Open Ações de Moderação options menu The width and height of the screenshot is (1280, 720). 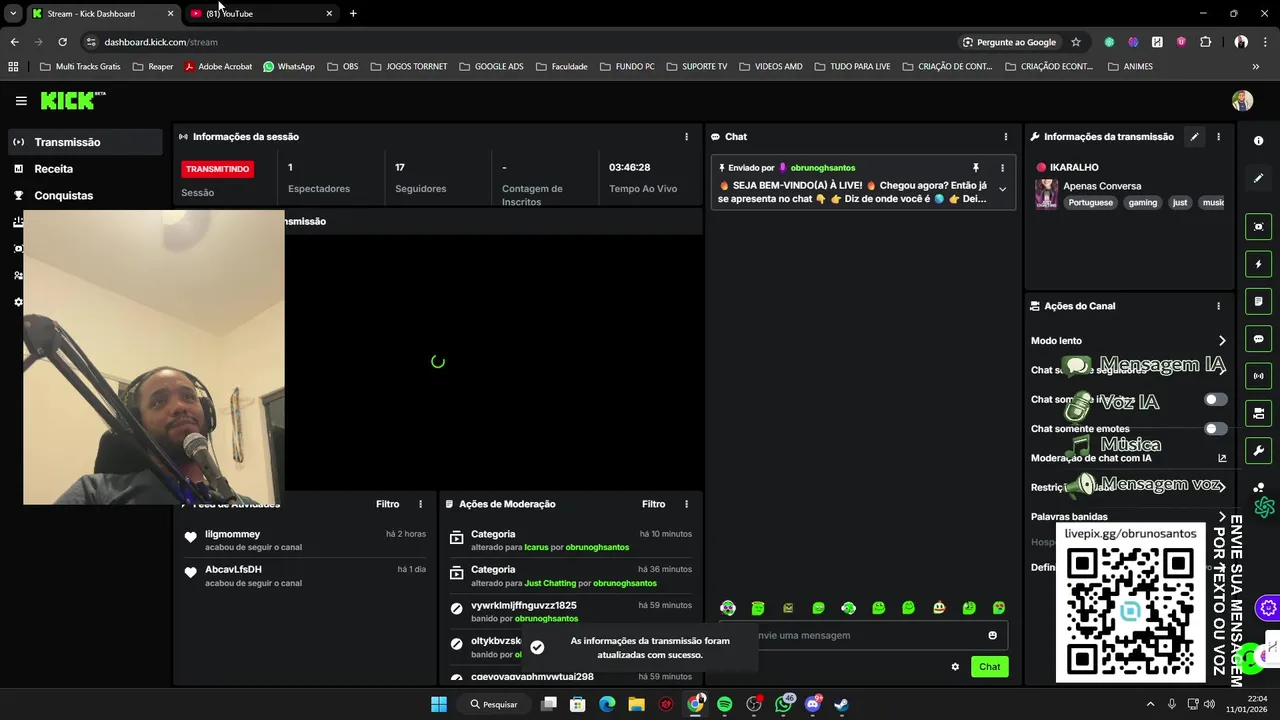tap(686, 504)
